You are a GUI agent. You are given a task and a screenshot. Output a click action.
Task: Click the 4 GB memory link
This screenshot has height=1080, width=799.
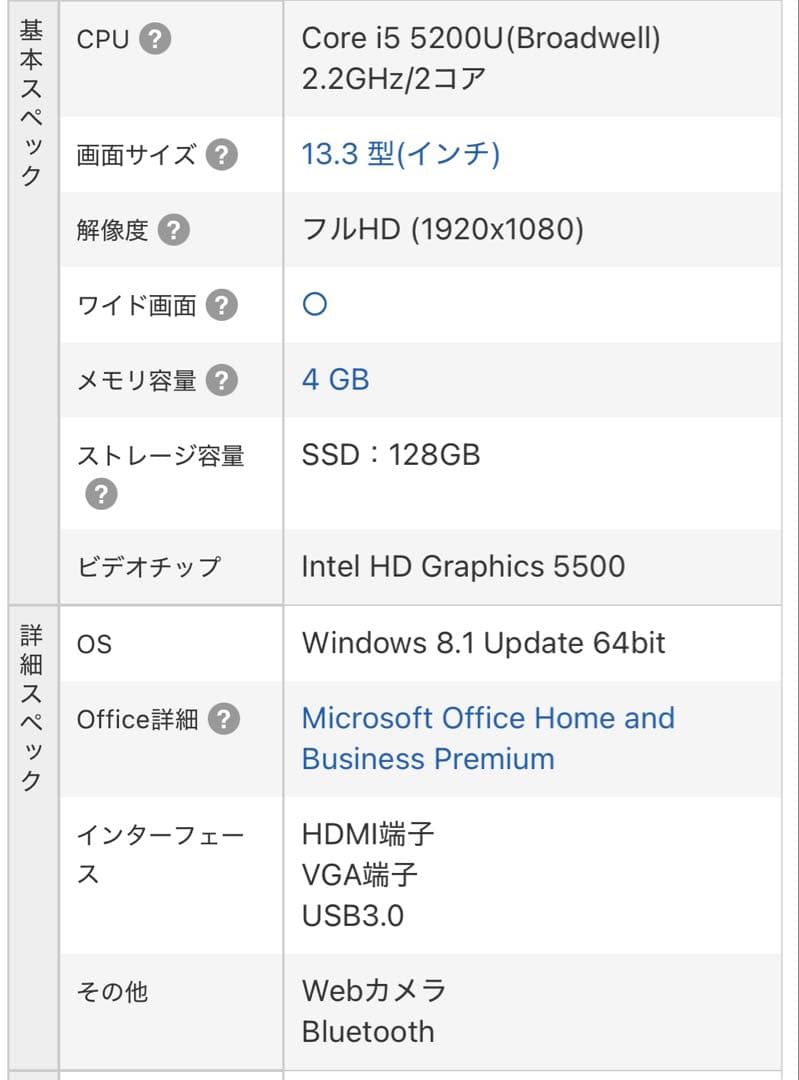point(336,379)
